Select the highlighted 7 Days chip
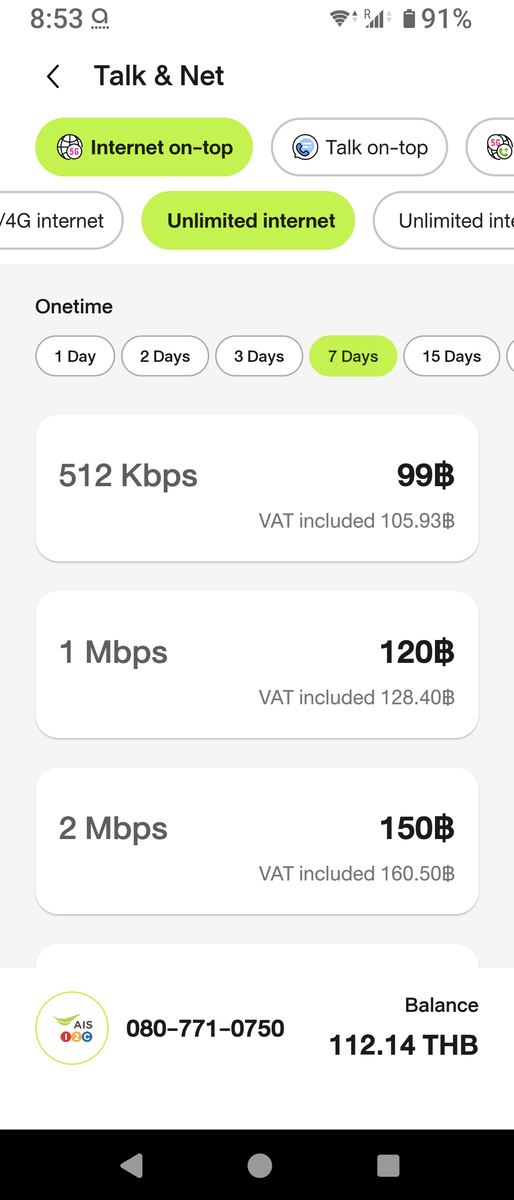514x1200 pixels. pos(353,356)
